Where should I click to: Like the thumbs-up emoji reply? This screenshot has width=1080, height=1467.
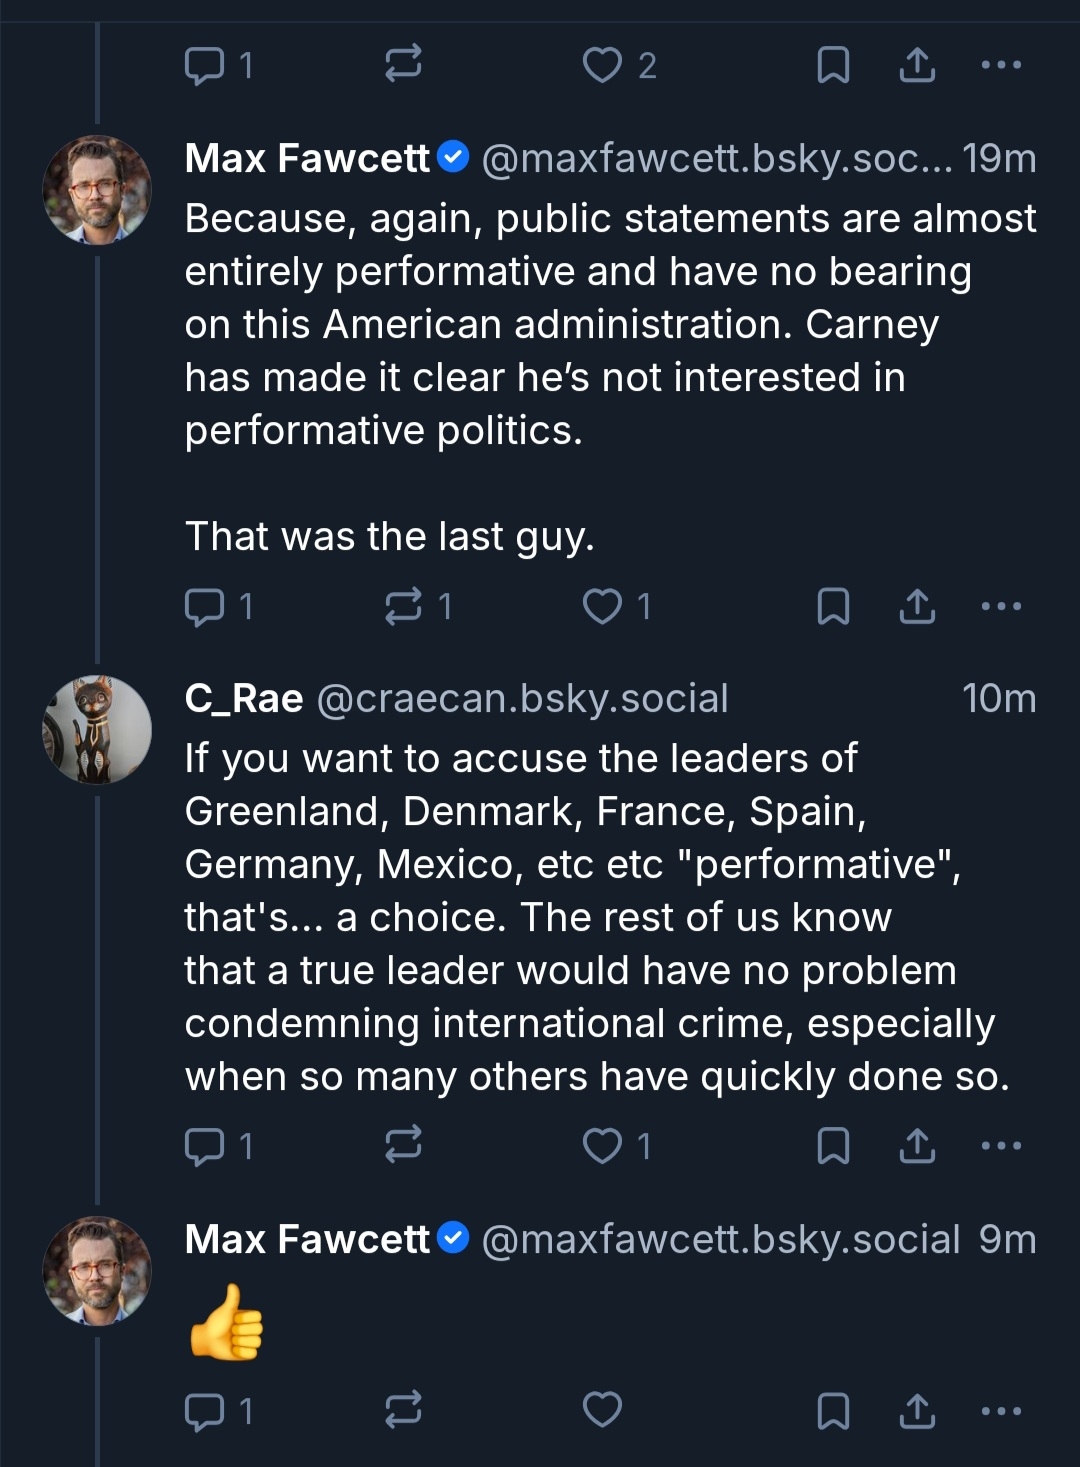(x=602, y=1410)
